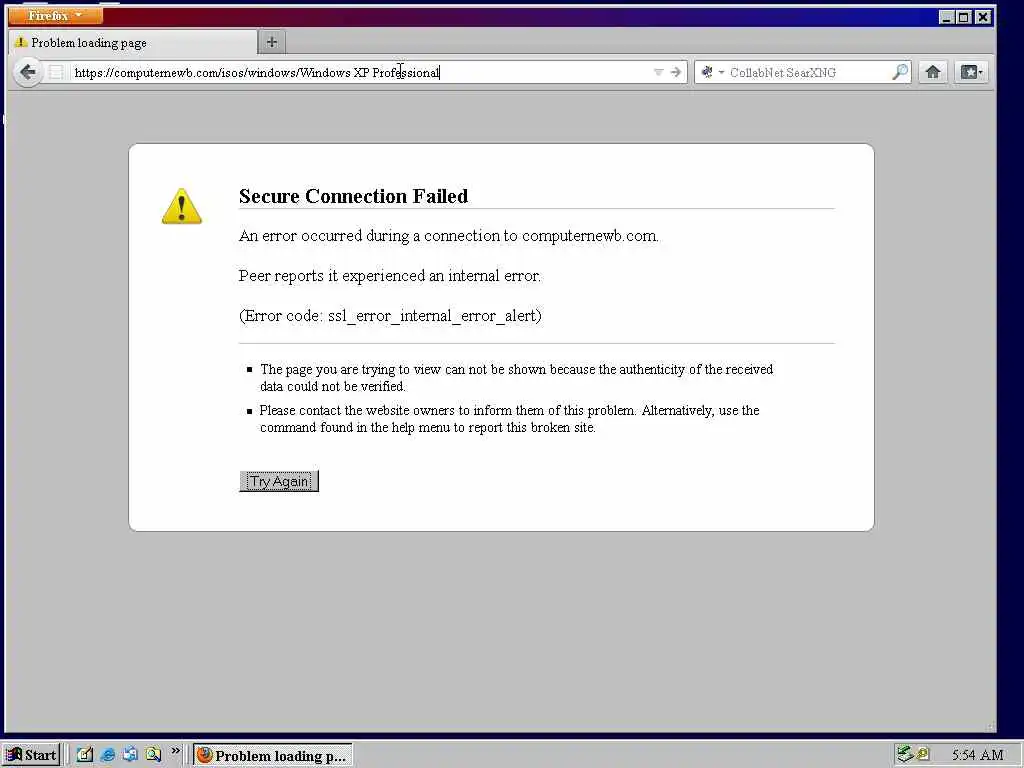1024x768 pixels.
Task: Click the magnifying glass search icon
Action: (900, 72)
